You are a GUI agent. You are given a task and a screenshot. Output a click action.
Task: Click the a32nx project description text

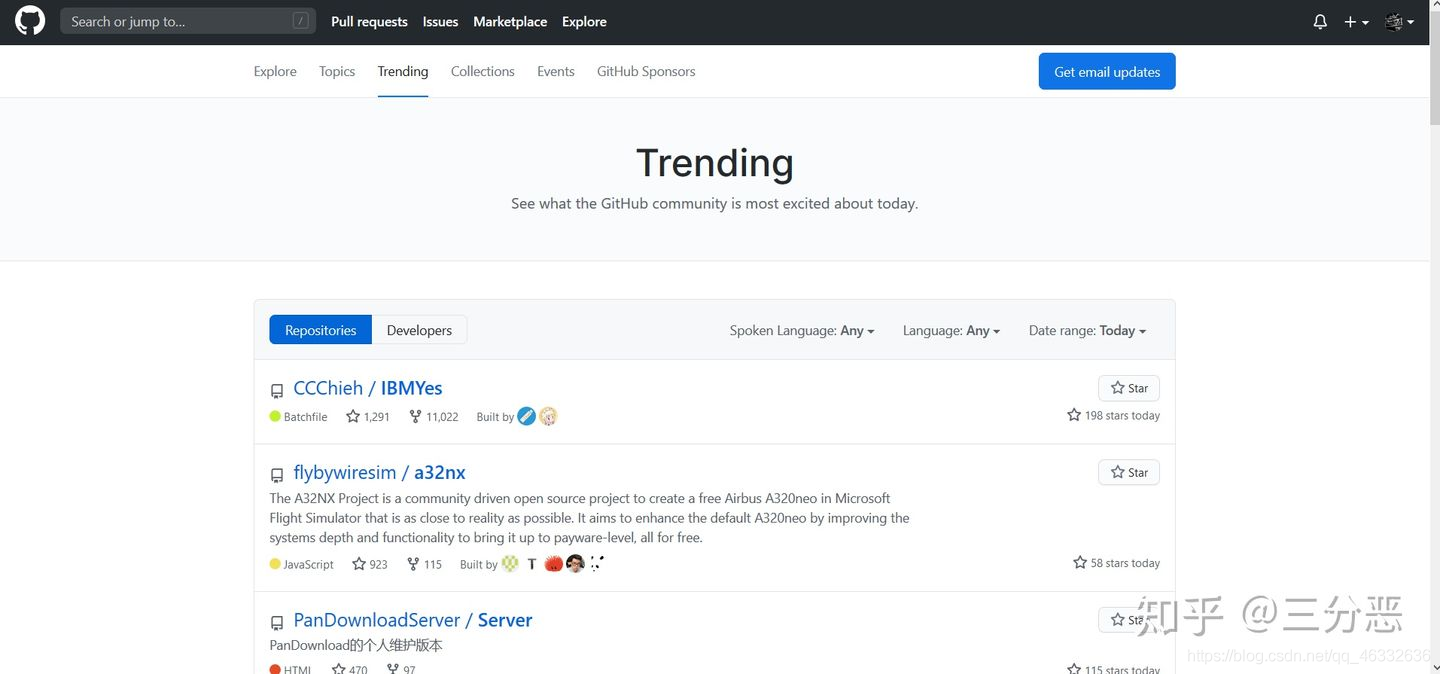pos(589,518)
